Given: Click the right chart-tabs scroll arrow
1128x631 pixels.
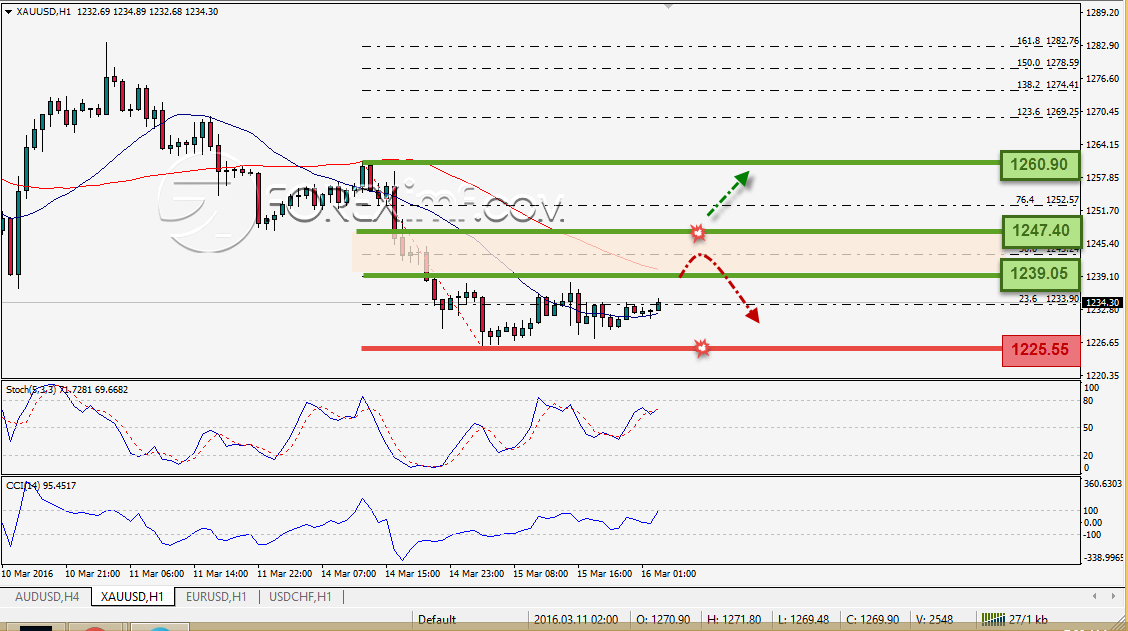Looking at the screenshot, I should click(1115, 596).
